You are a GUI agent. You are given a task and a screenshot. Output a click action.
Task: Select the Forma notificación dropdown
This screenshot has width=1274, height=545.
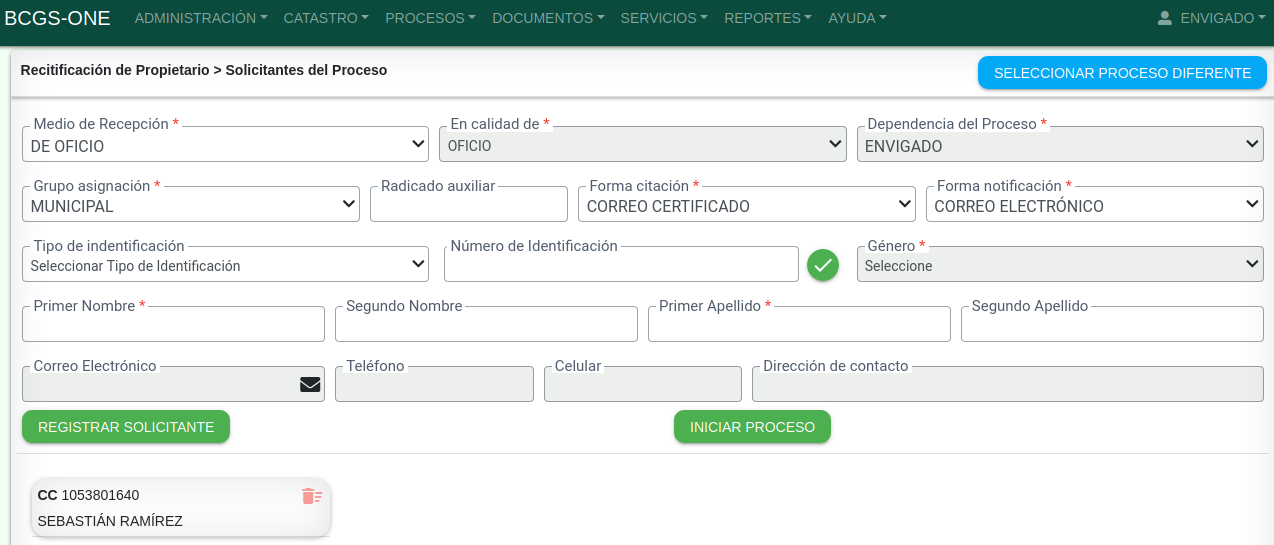tap(1093, 205)
